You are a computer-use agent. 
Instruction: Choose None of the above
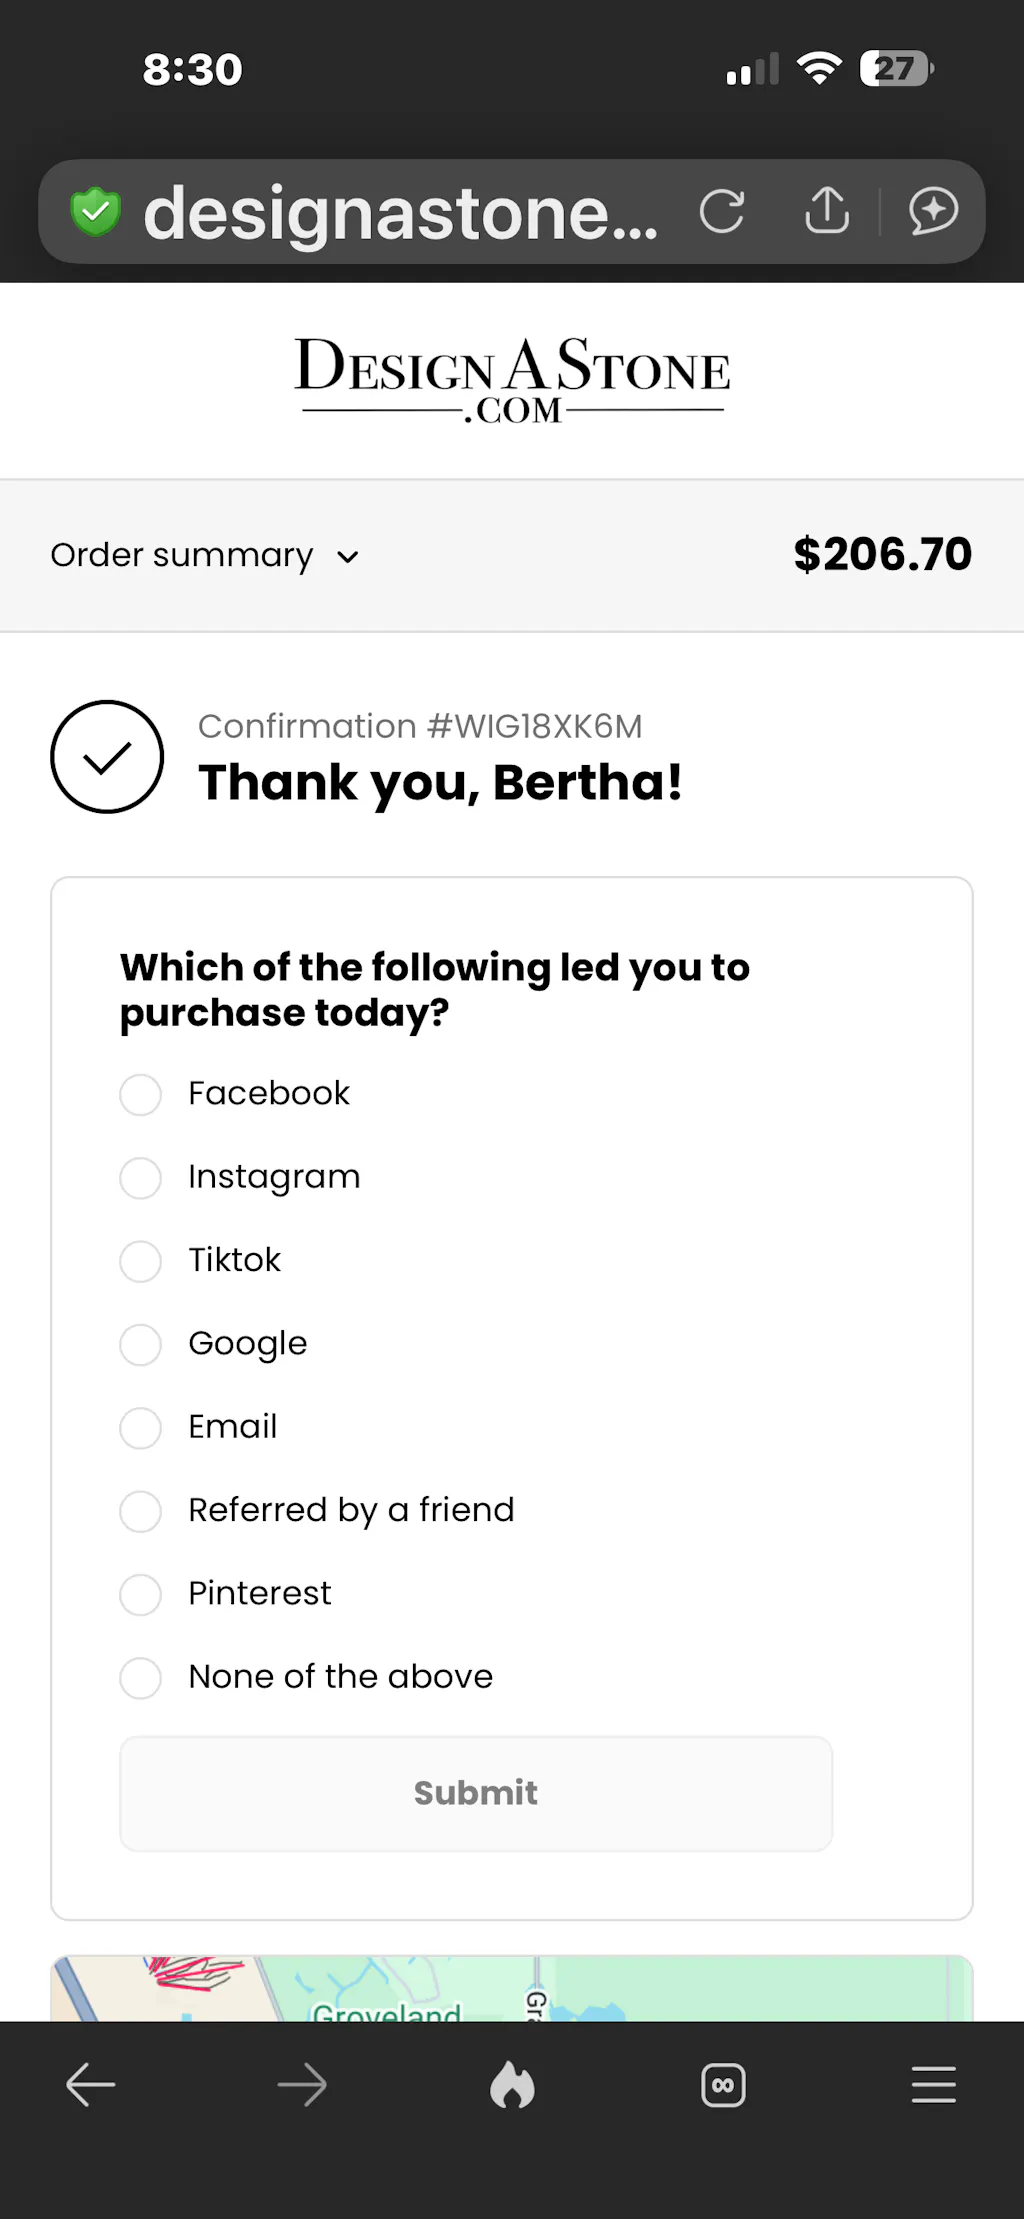(x=141, y=1678)
